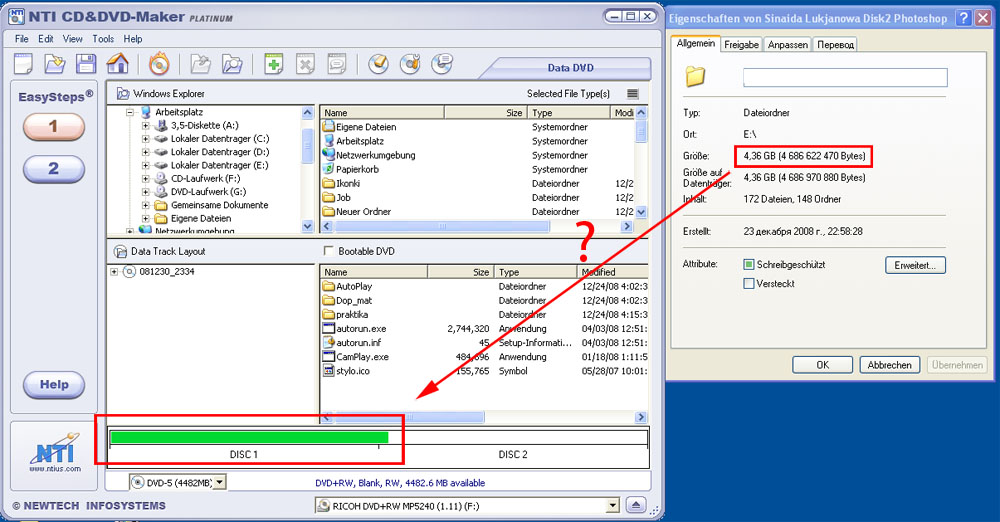Expand the 081230_2334 disc node
The width and height of the screenshot is (1000, 522).
[x=114, y=272]
